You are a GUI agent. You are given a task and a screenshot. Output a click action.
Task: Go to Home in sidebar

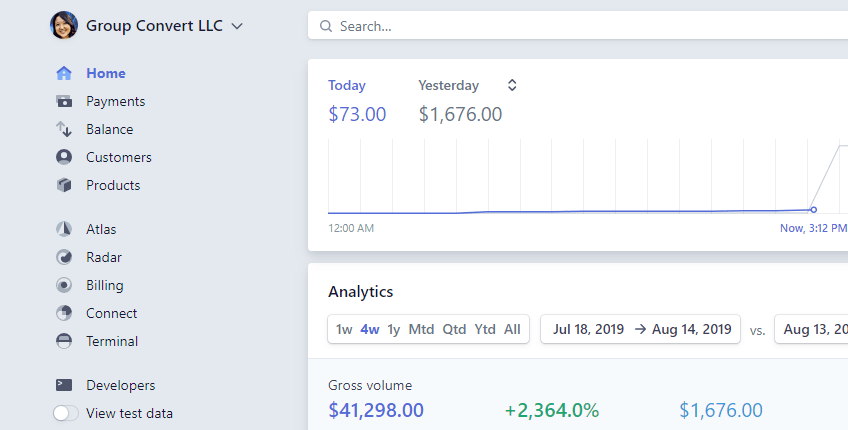pyautogui.click(x=105, y=73)
